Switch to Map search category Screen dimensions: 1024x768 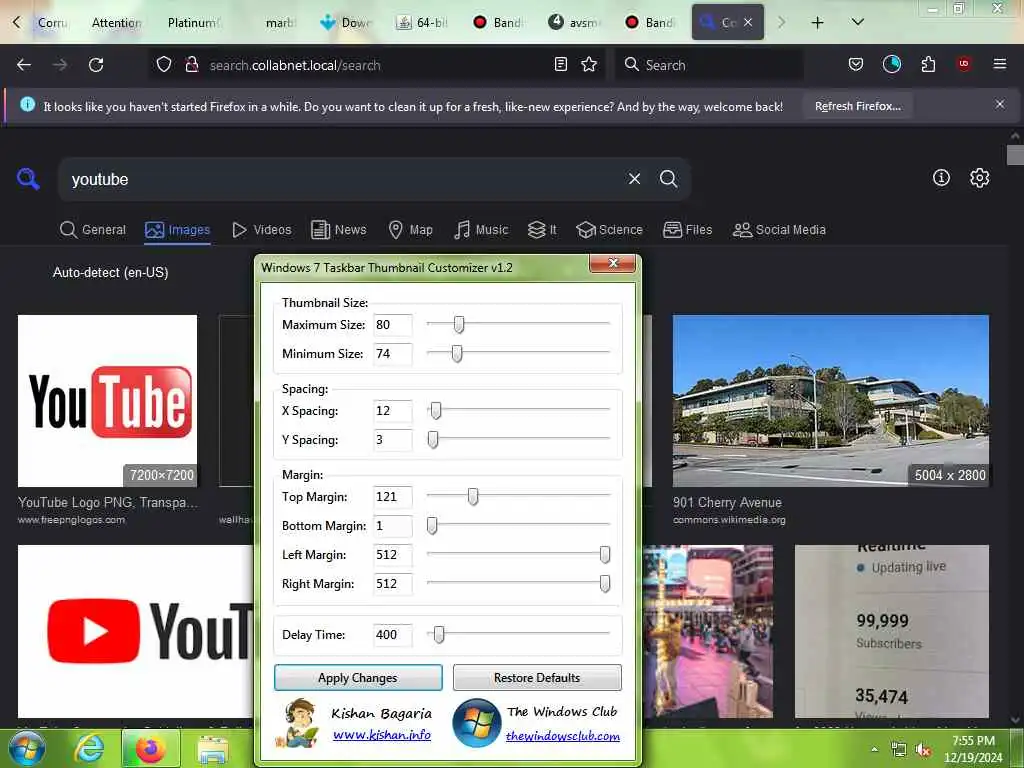tap(410, 230)
